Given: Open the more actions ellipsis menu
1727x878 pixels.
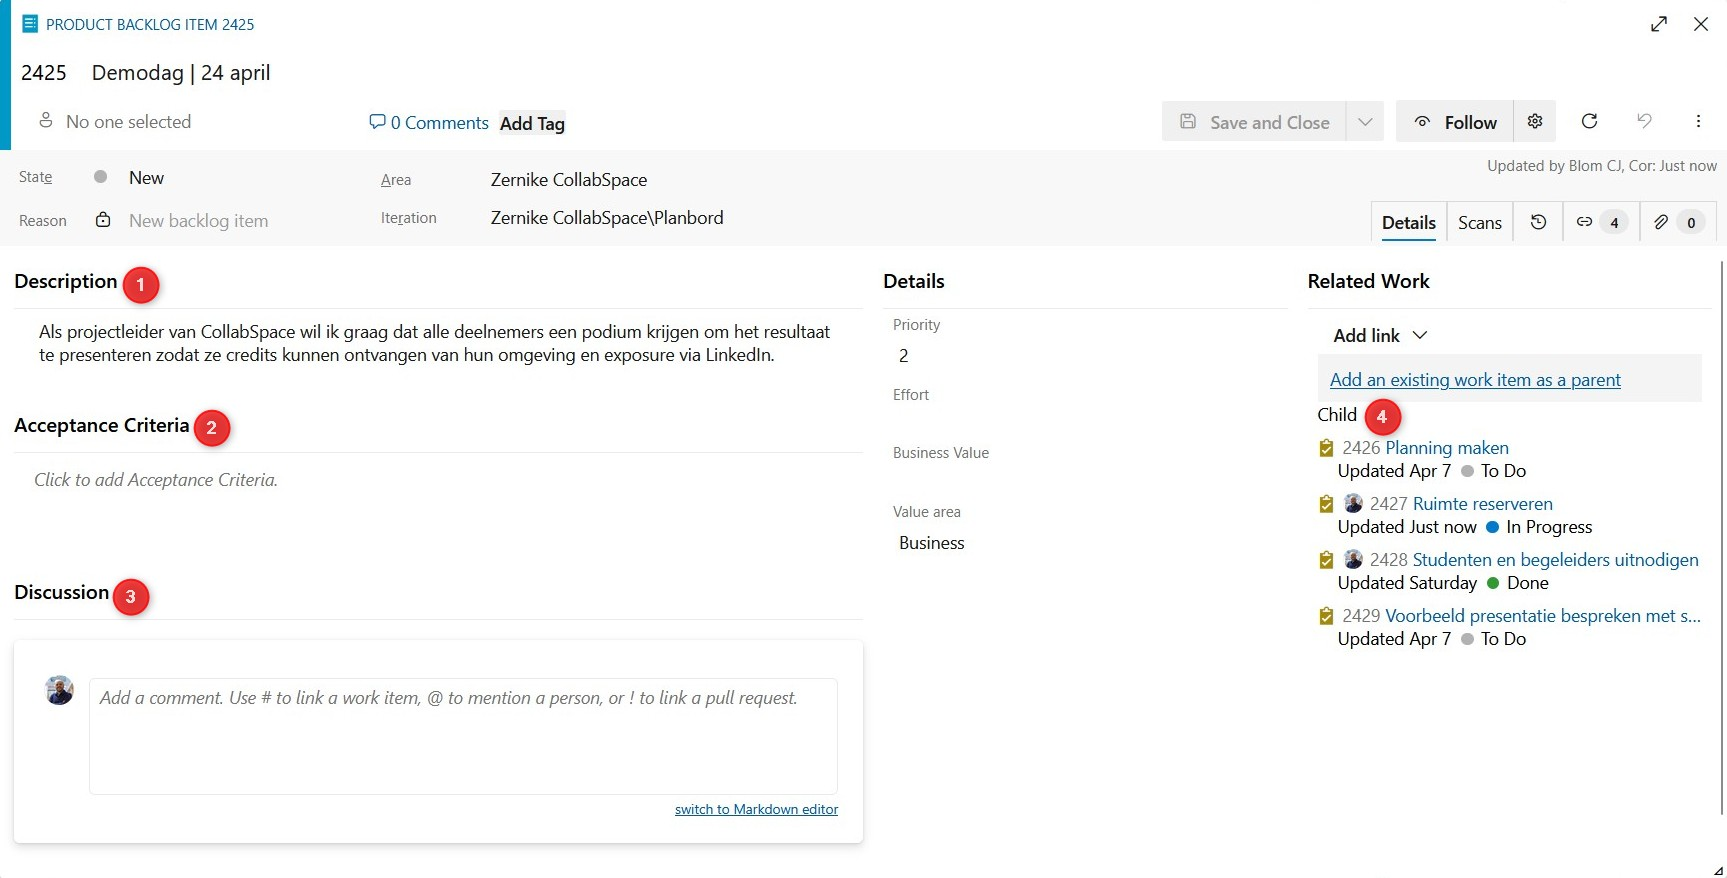Looking at the screenshot, I should point(1698,121).
